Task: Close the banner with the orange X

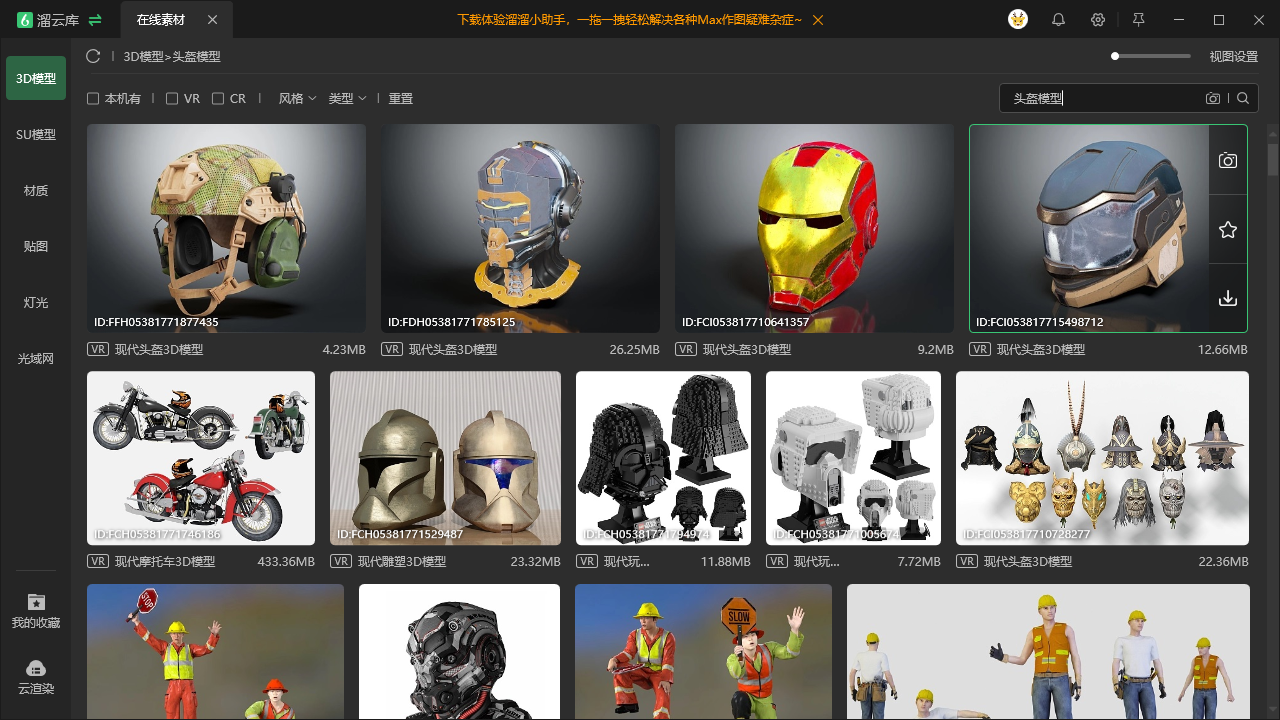Action: click(819, 20)
